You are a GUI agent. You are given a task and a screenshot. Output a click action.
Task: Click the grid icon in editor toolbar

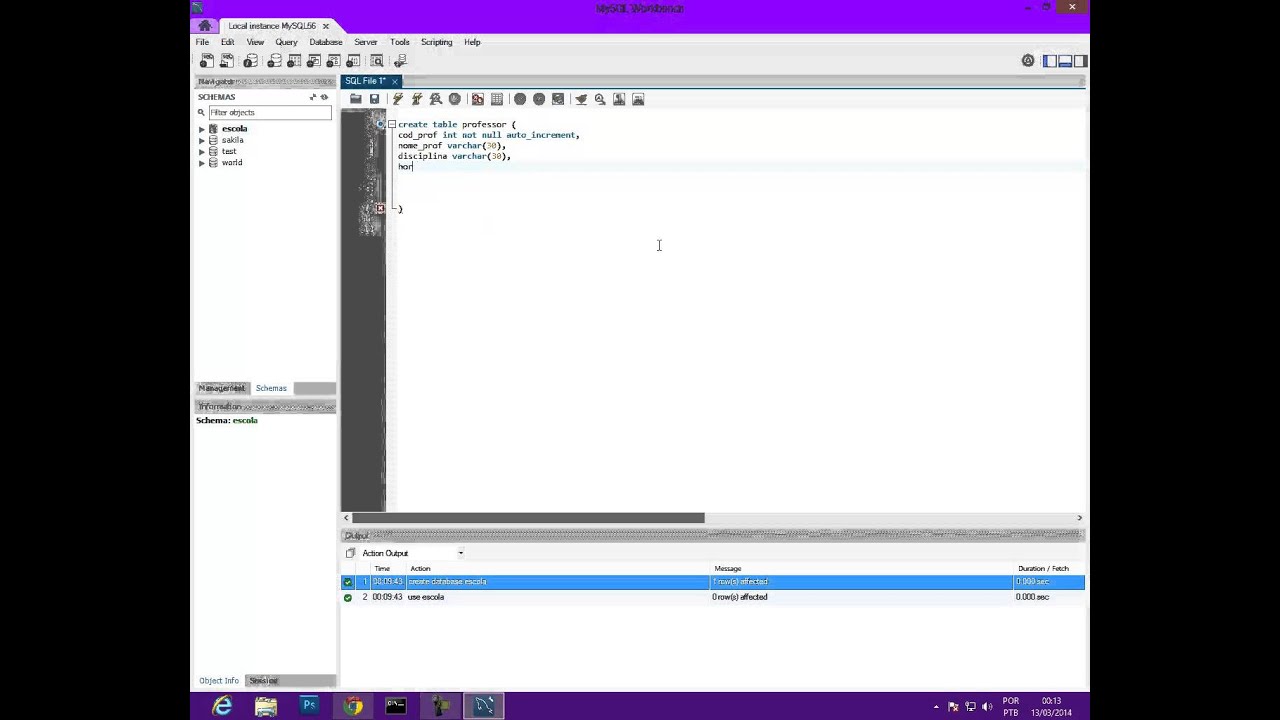[x=497, y=99]
